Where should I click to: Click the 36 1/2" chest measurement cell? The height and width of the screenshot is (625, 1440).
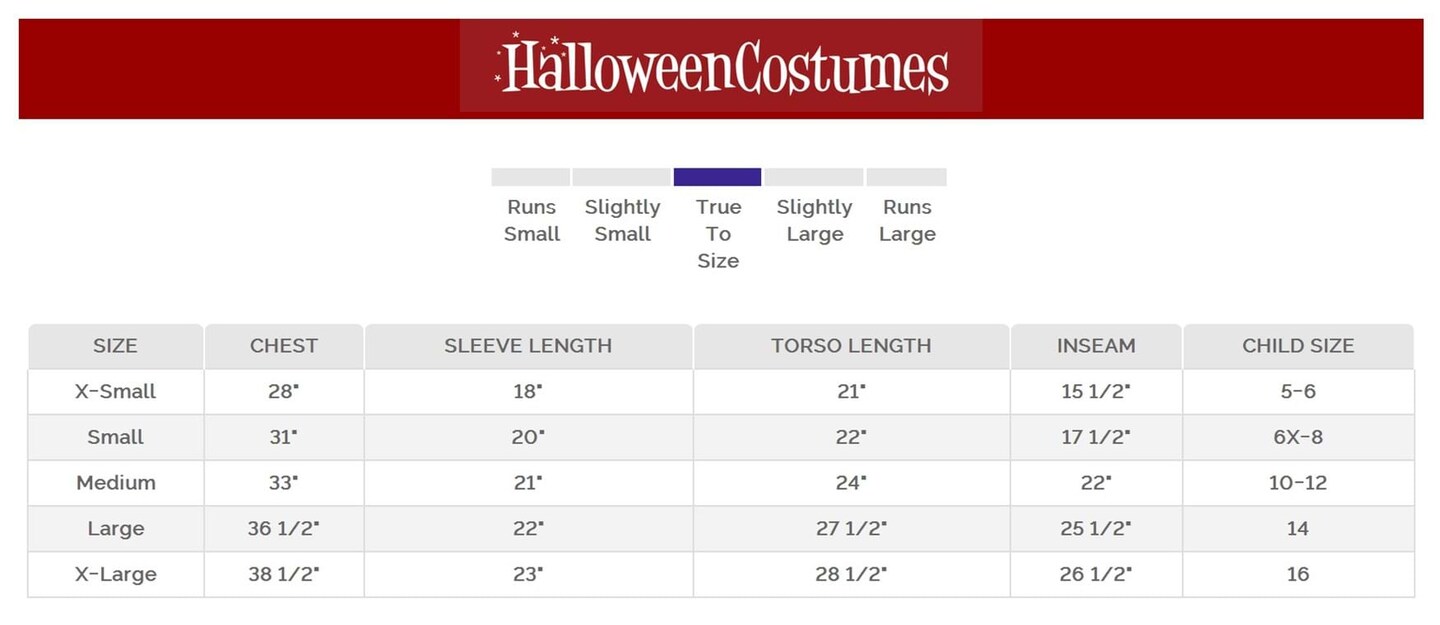point(284,529)
